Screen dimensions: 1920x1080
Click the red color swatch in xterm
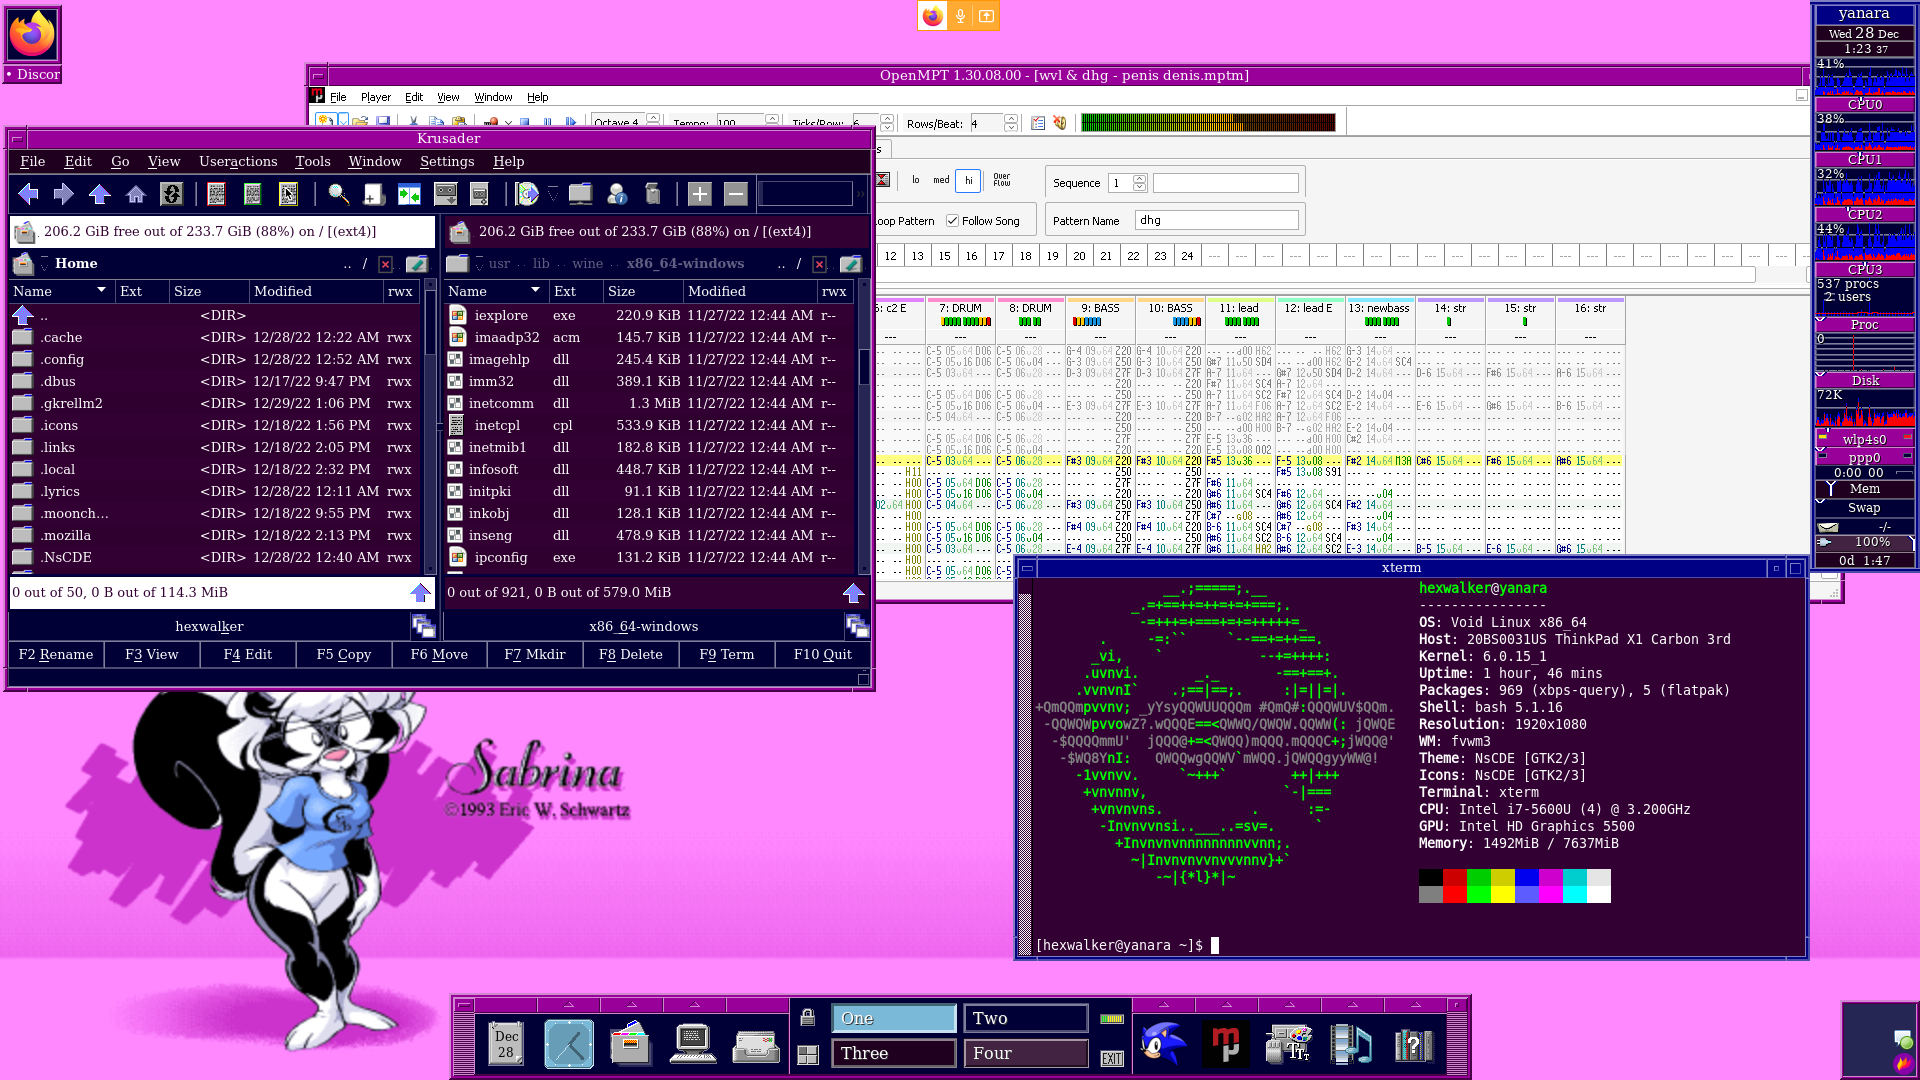(x=1455, y=877)
